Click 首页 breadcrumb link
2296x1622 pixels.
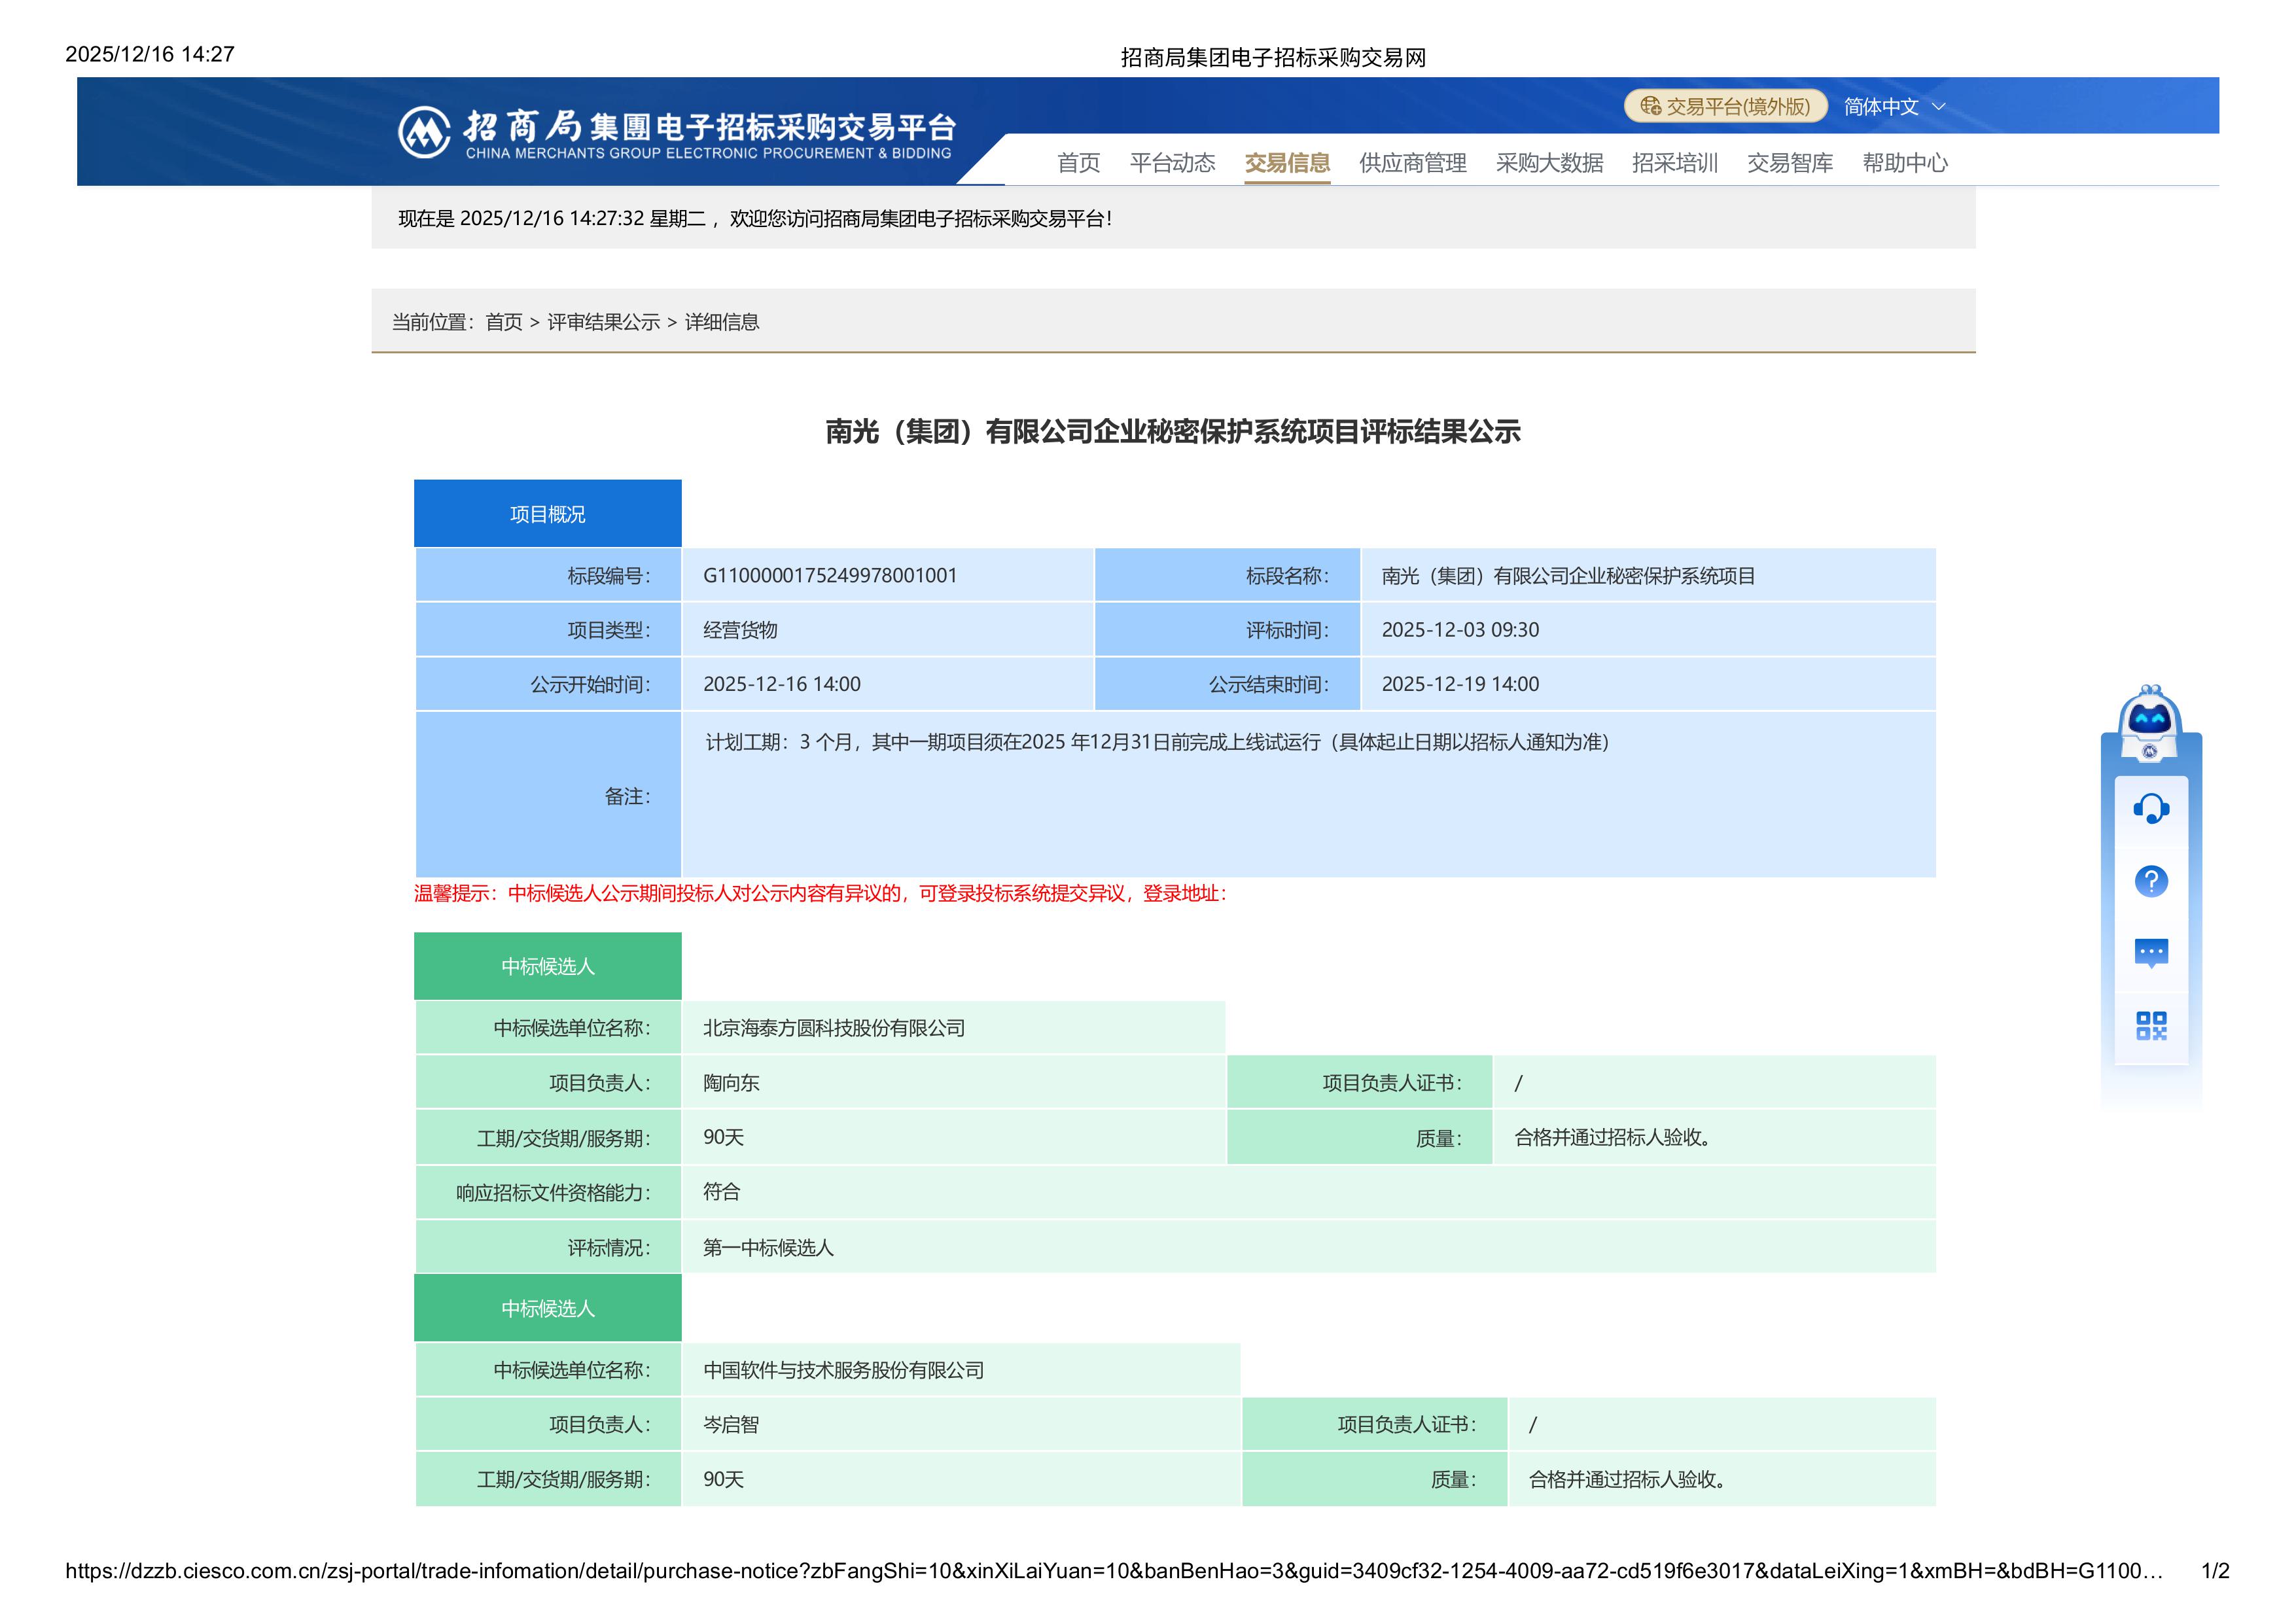tap(504, 322)
